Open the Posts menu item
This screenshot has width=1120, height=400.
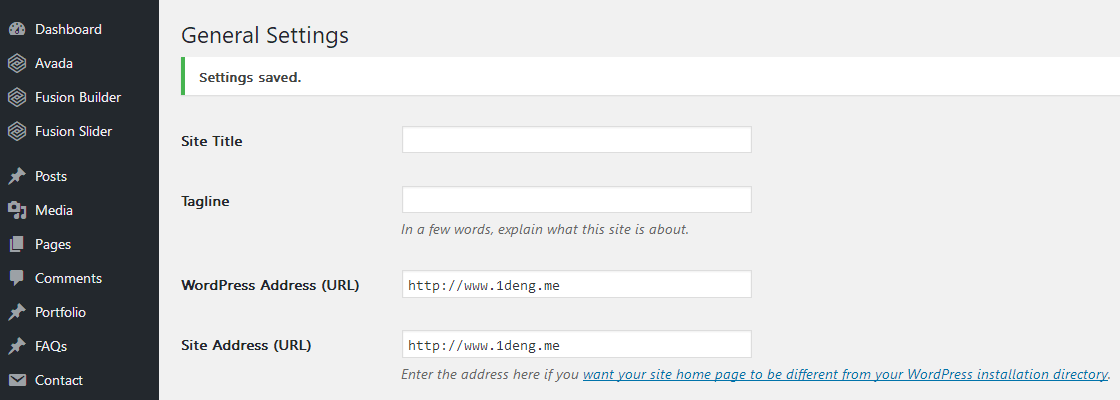pyautogui.click(x=51, y=177)
